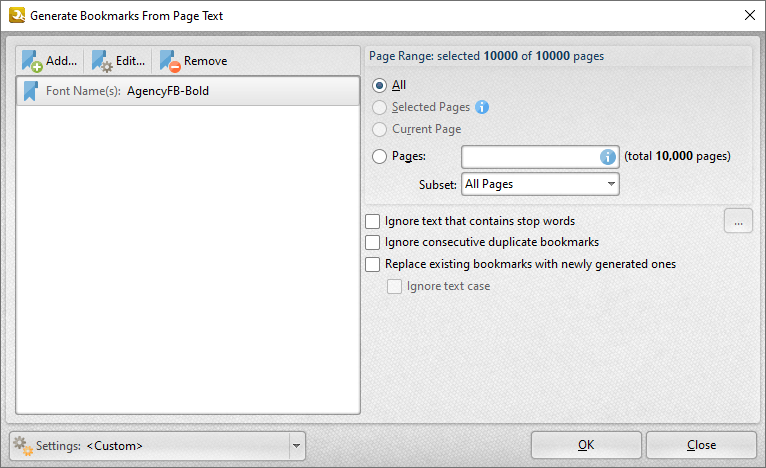Click the Edit bookmark rule button

point(118,61)
